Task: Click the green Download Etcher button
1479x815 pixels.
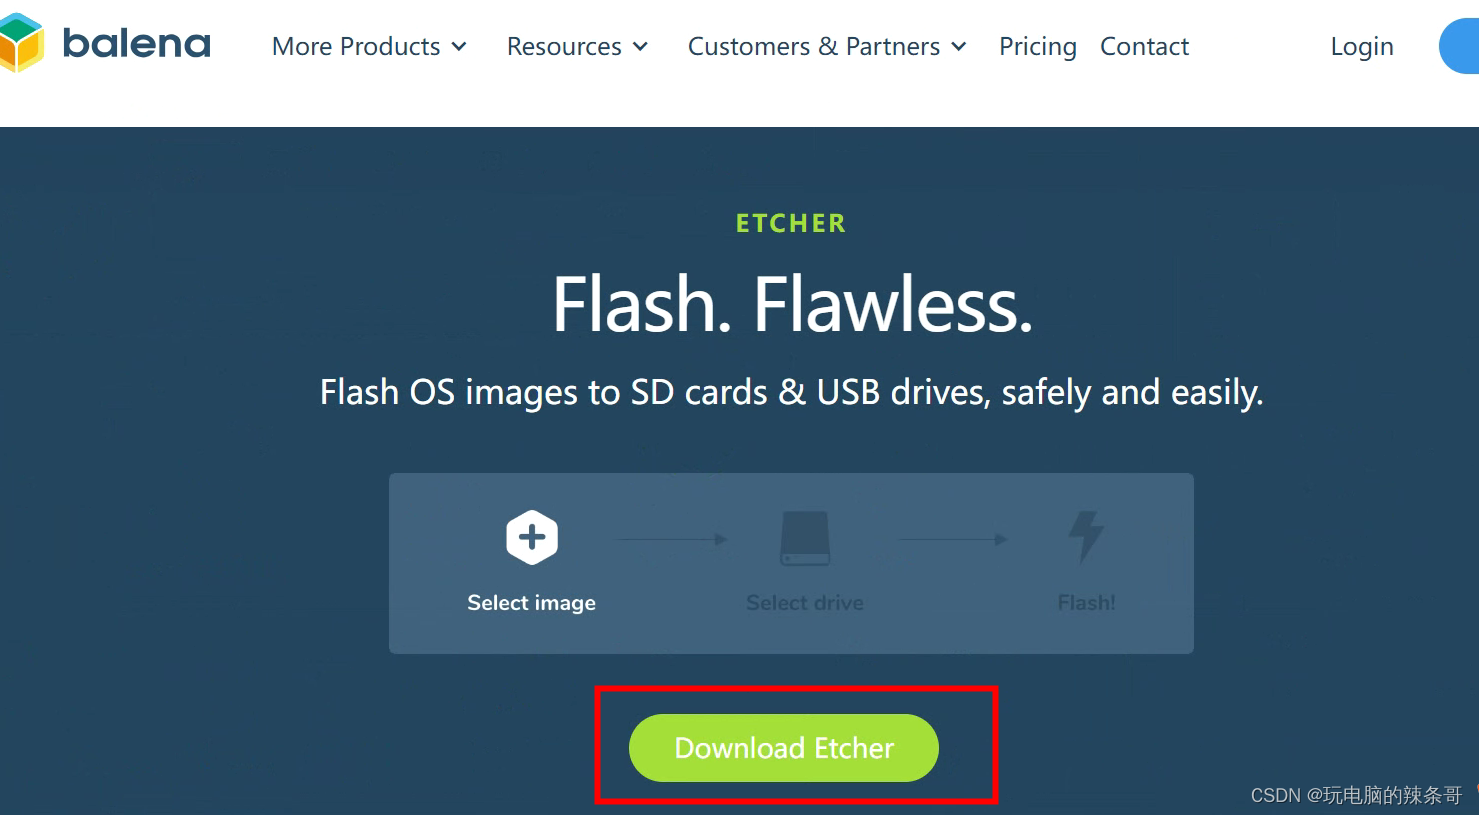Action: [x=784, y=748]
